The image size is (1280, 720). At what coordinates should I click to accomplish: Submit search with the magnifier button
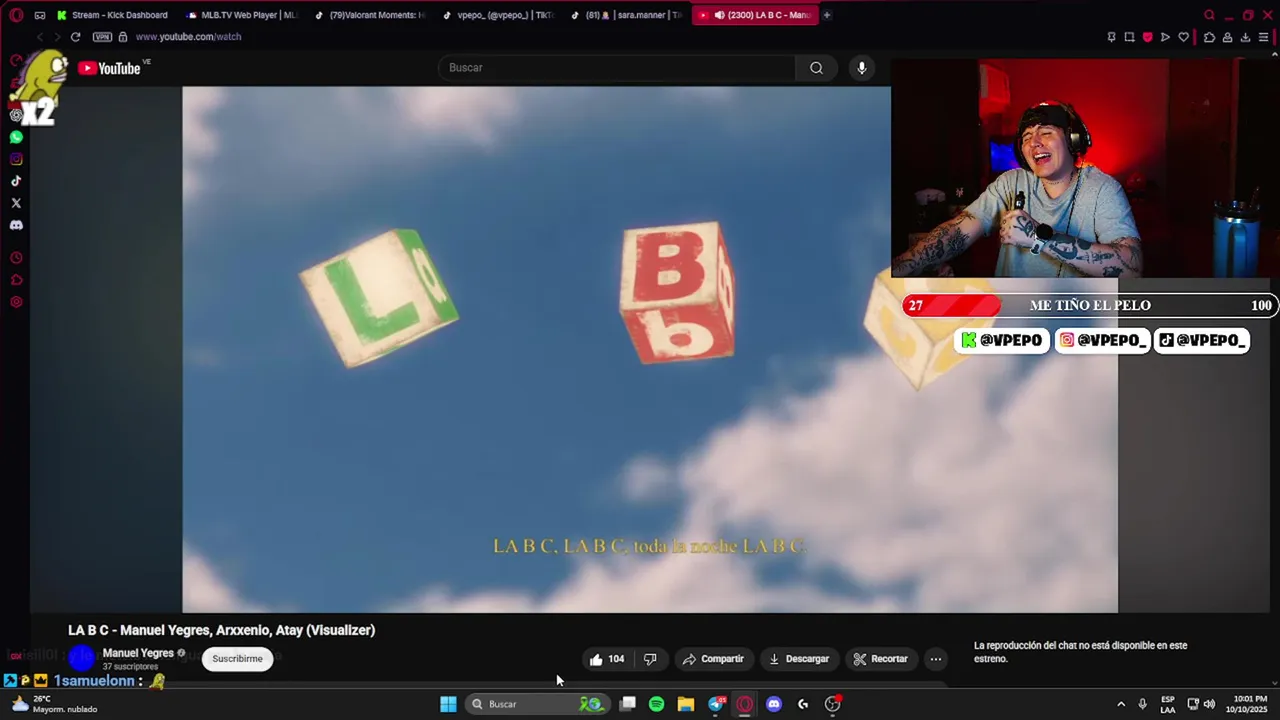click(816, 68)
